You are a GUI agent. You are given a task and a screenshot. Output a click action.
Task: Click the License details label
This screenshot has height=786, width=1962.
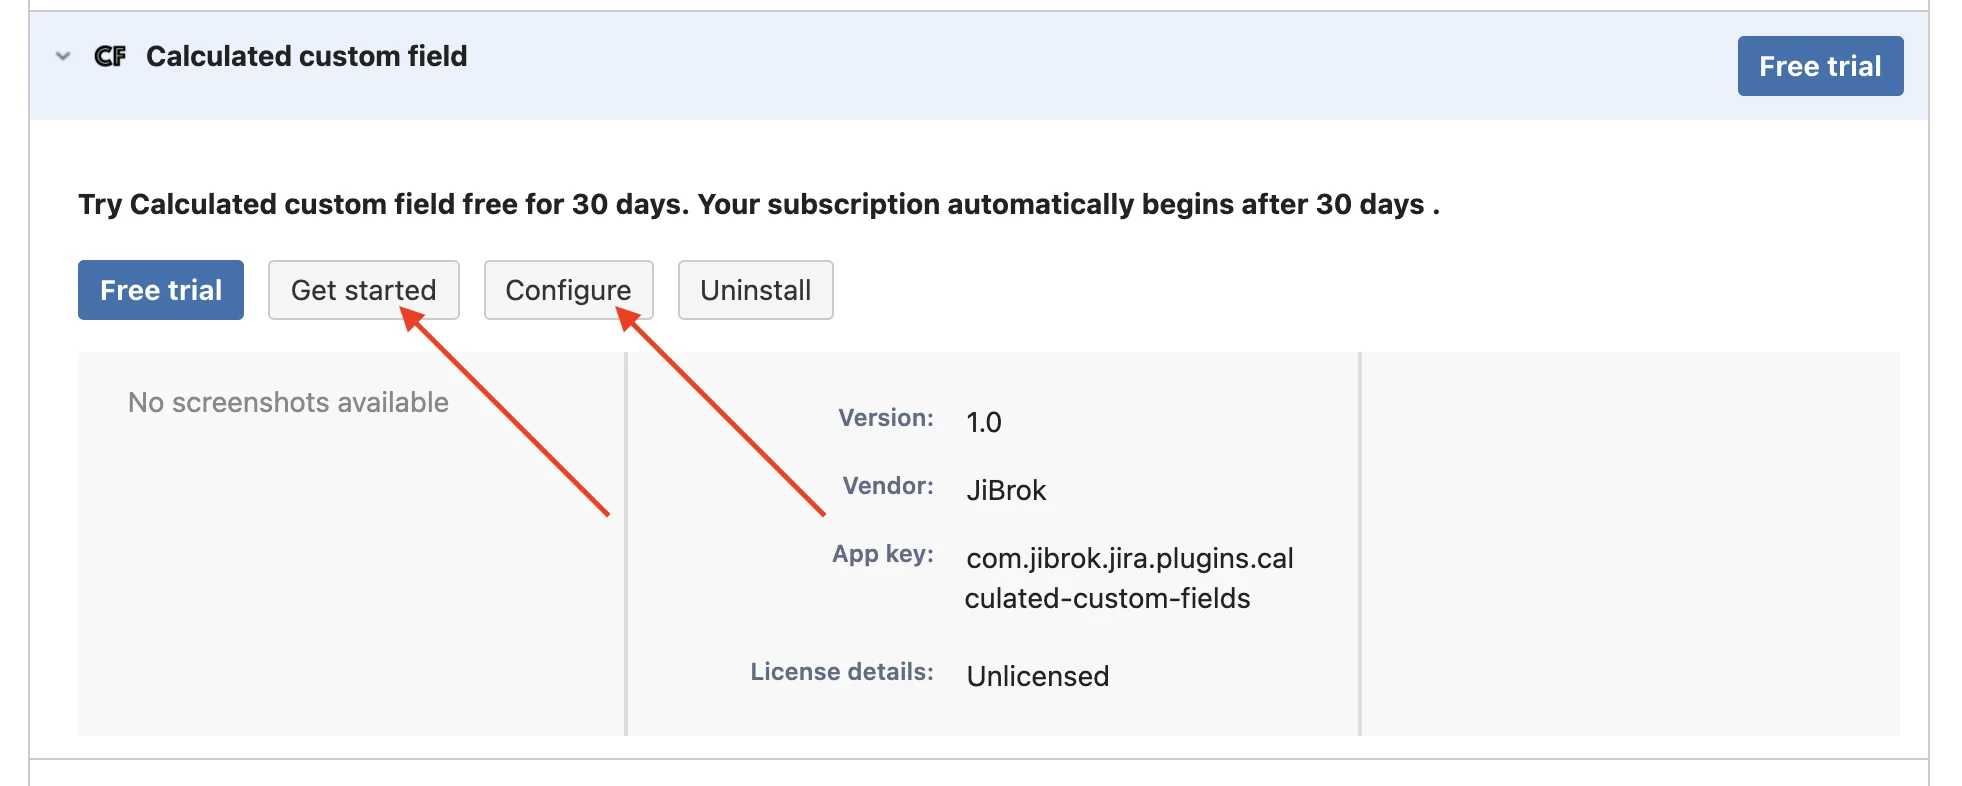[842, 672]
